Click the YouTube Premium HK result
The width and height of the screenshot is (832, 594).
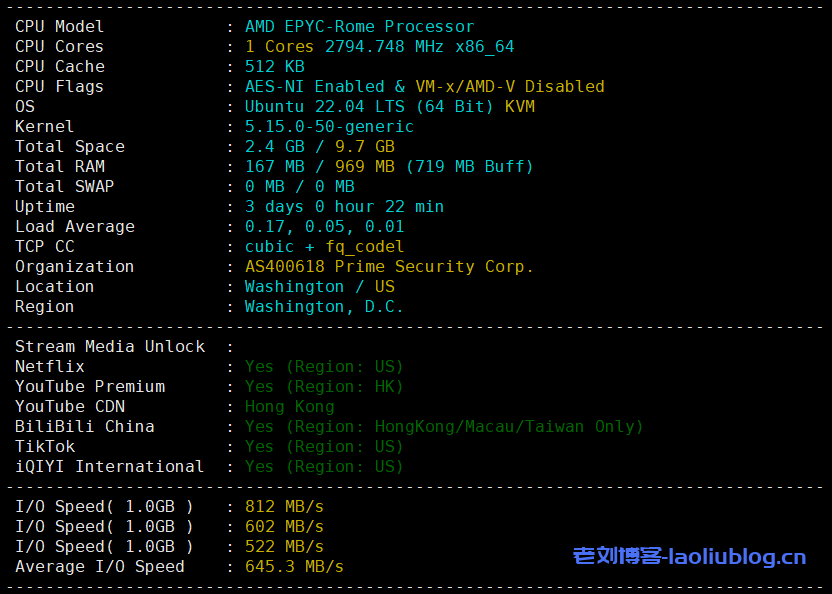click(x=324, y=387)
